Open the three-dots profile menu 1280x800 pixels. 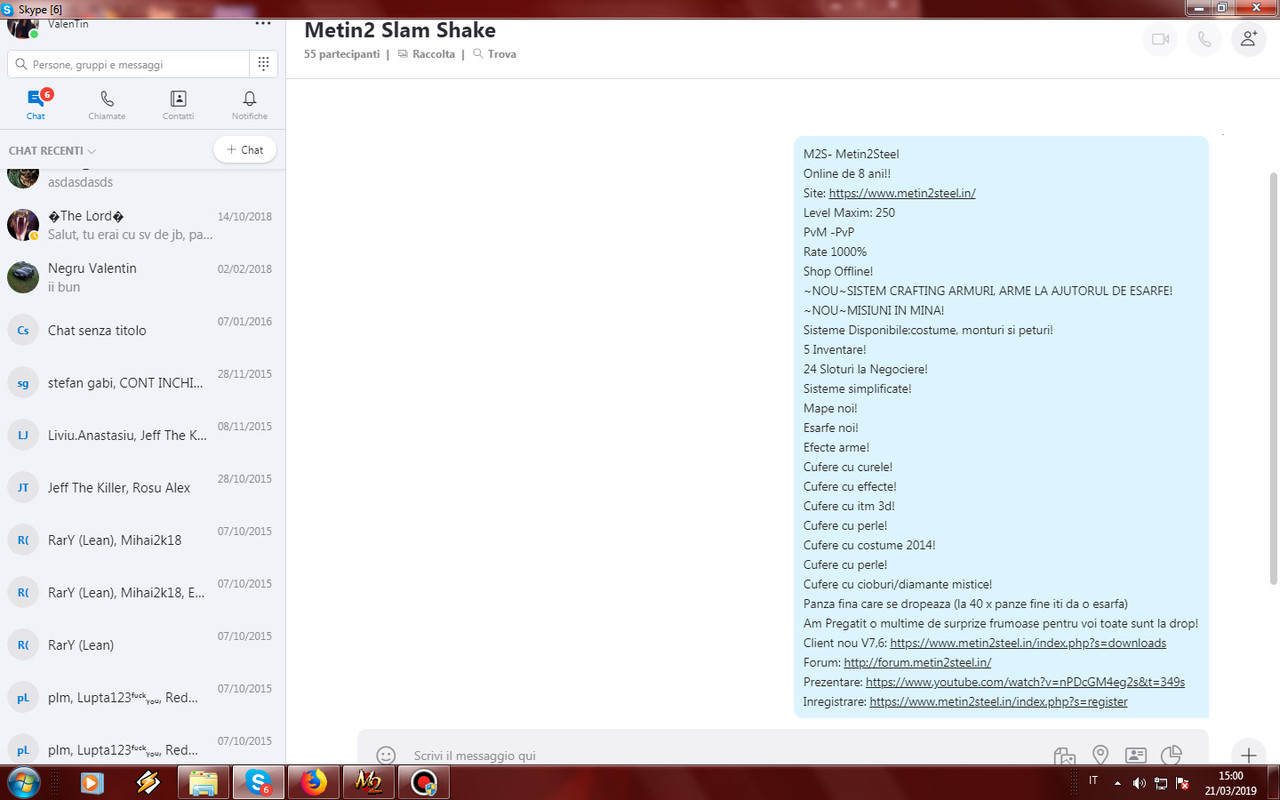(263, 23)
